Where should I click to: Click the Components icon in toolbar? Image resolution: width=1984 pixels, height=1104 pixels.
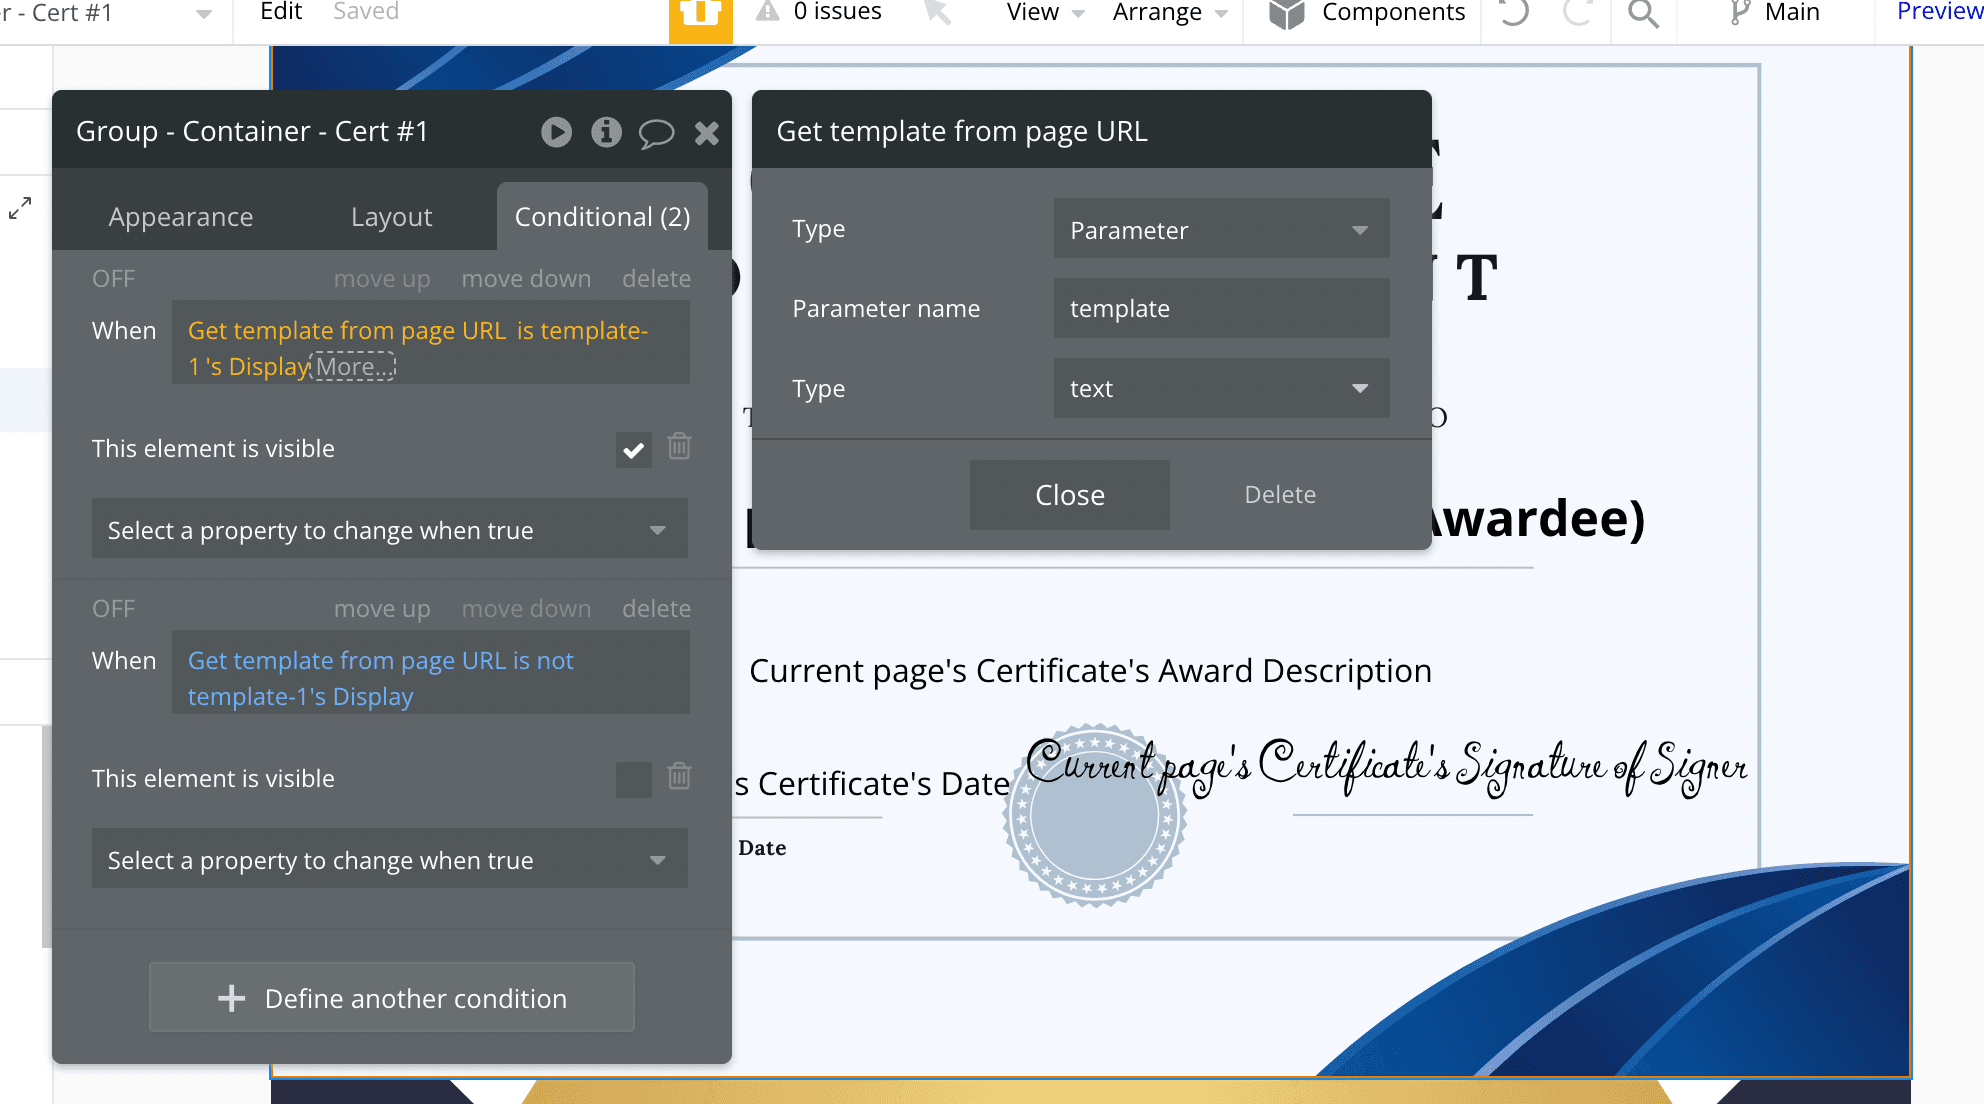(x=1286, y=15)
